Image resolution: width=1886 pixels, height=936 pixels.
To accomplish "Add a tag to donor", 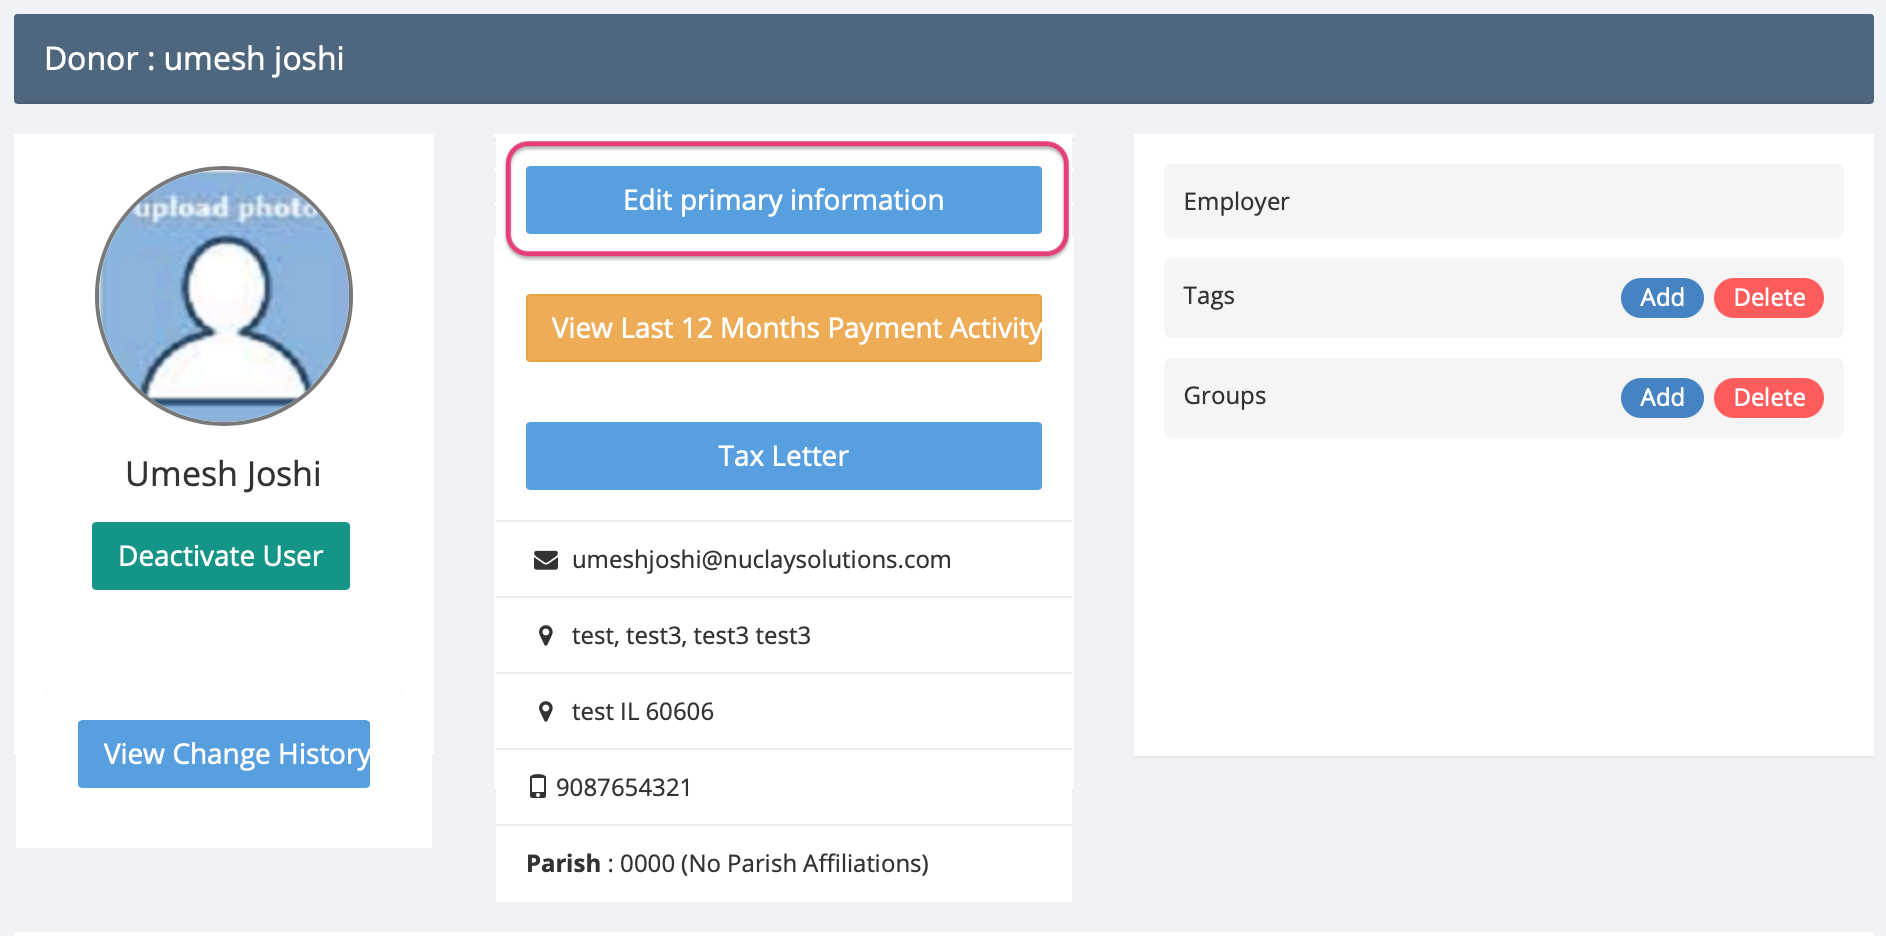I will pos(1662,298).
